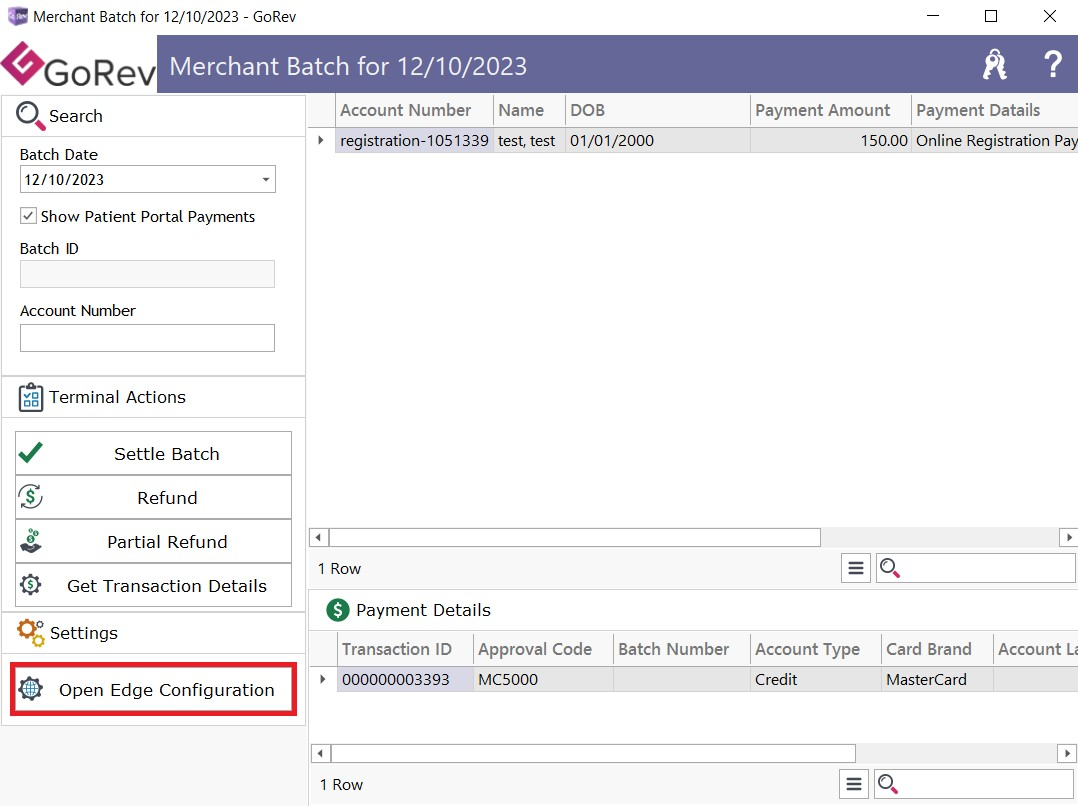Sort by Payment Details column header

pyautogui.click(x=994, y=110)
